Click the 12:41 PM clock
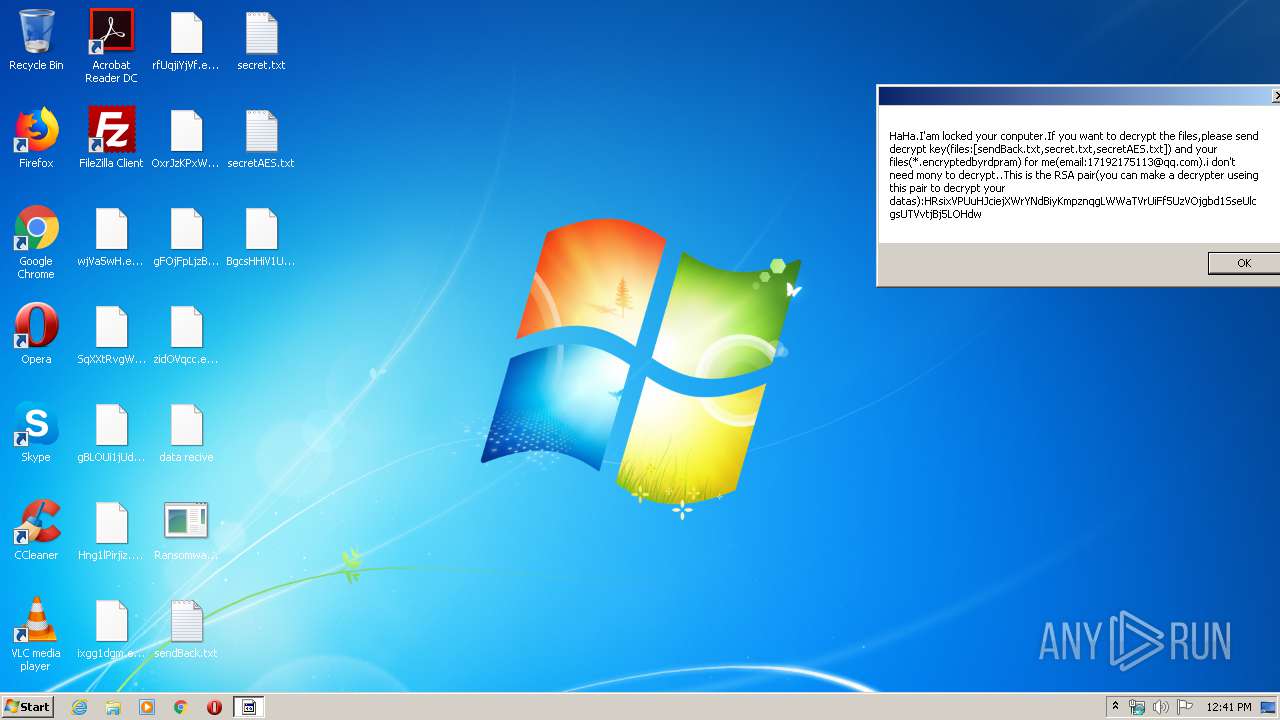The width and height of the screenshot is (1280, 720). 1229,707
